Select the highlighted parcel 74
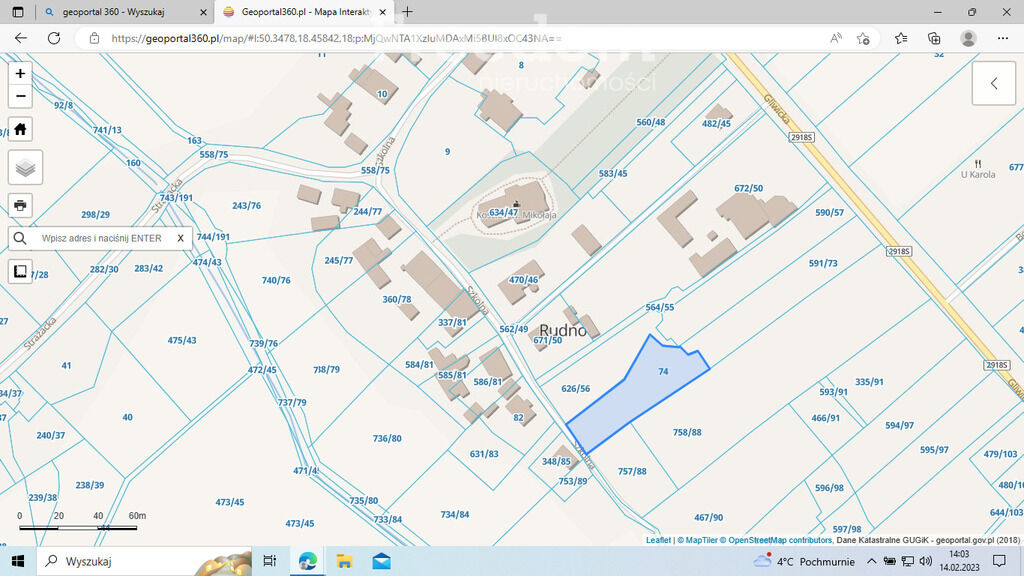The height and width of the screenshot is (576, 1024). click(640, 390)
